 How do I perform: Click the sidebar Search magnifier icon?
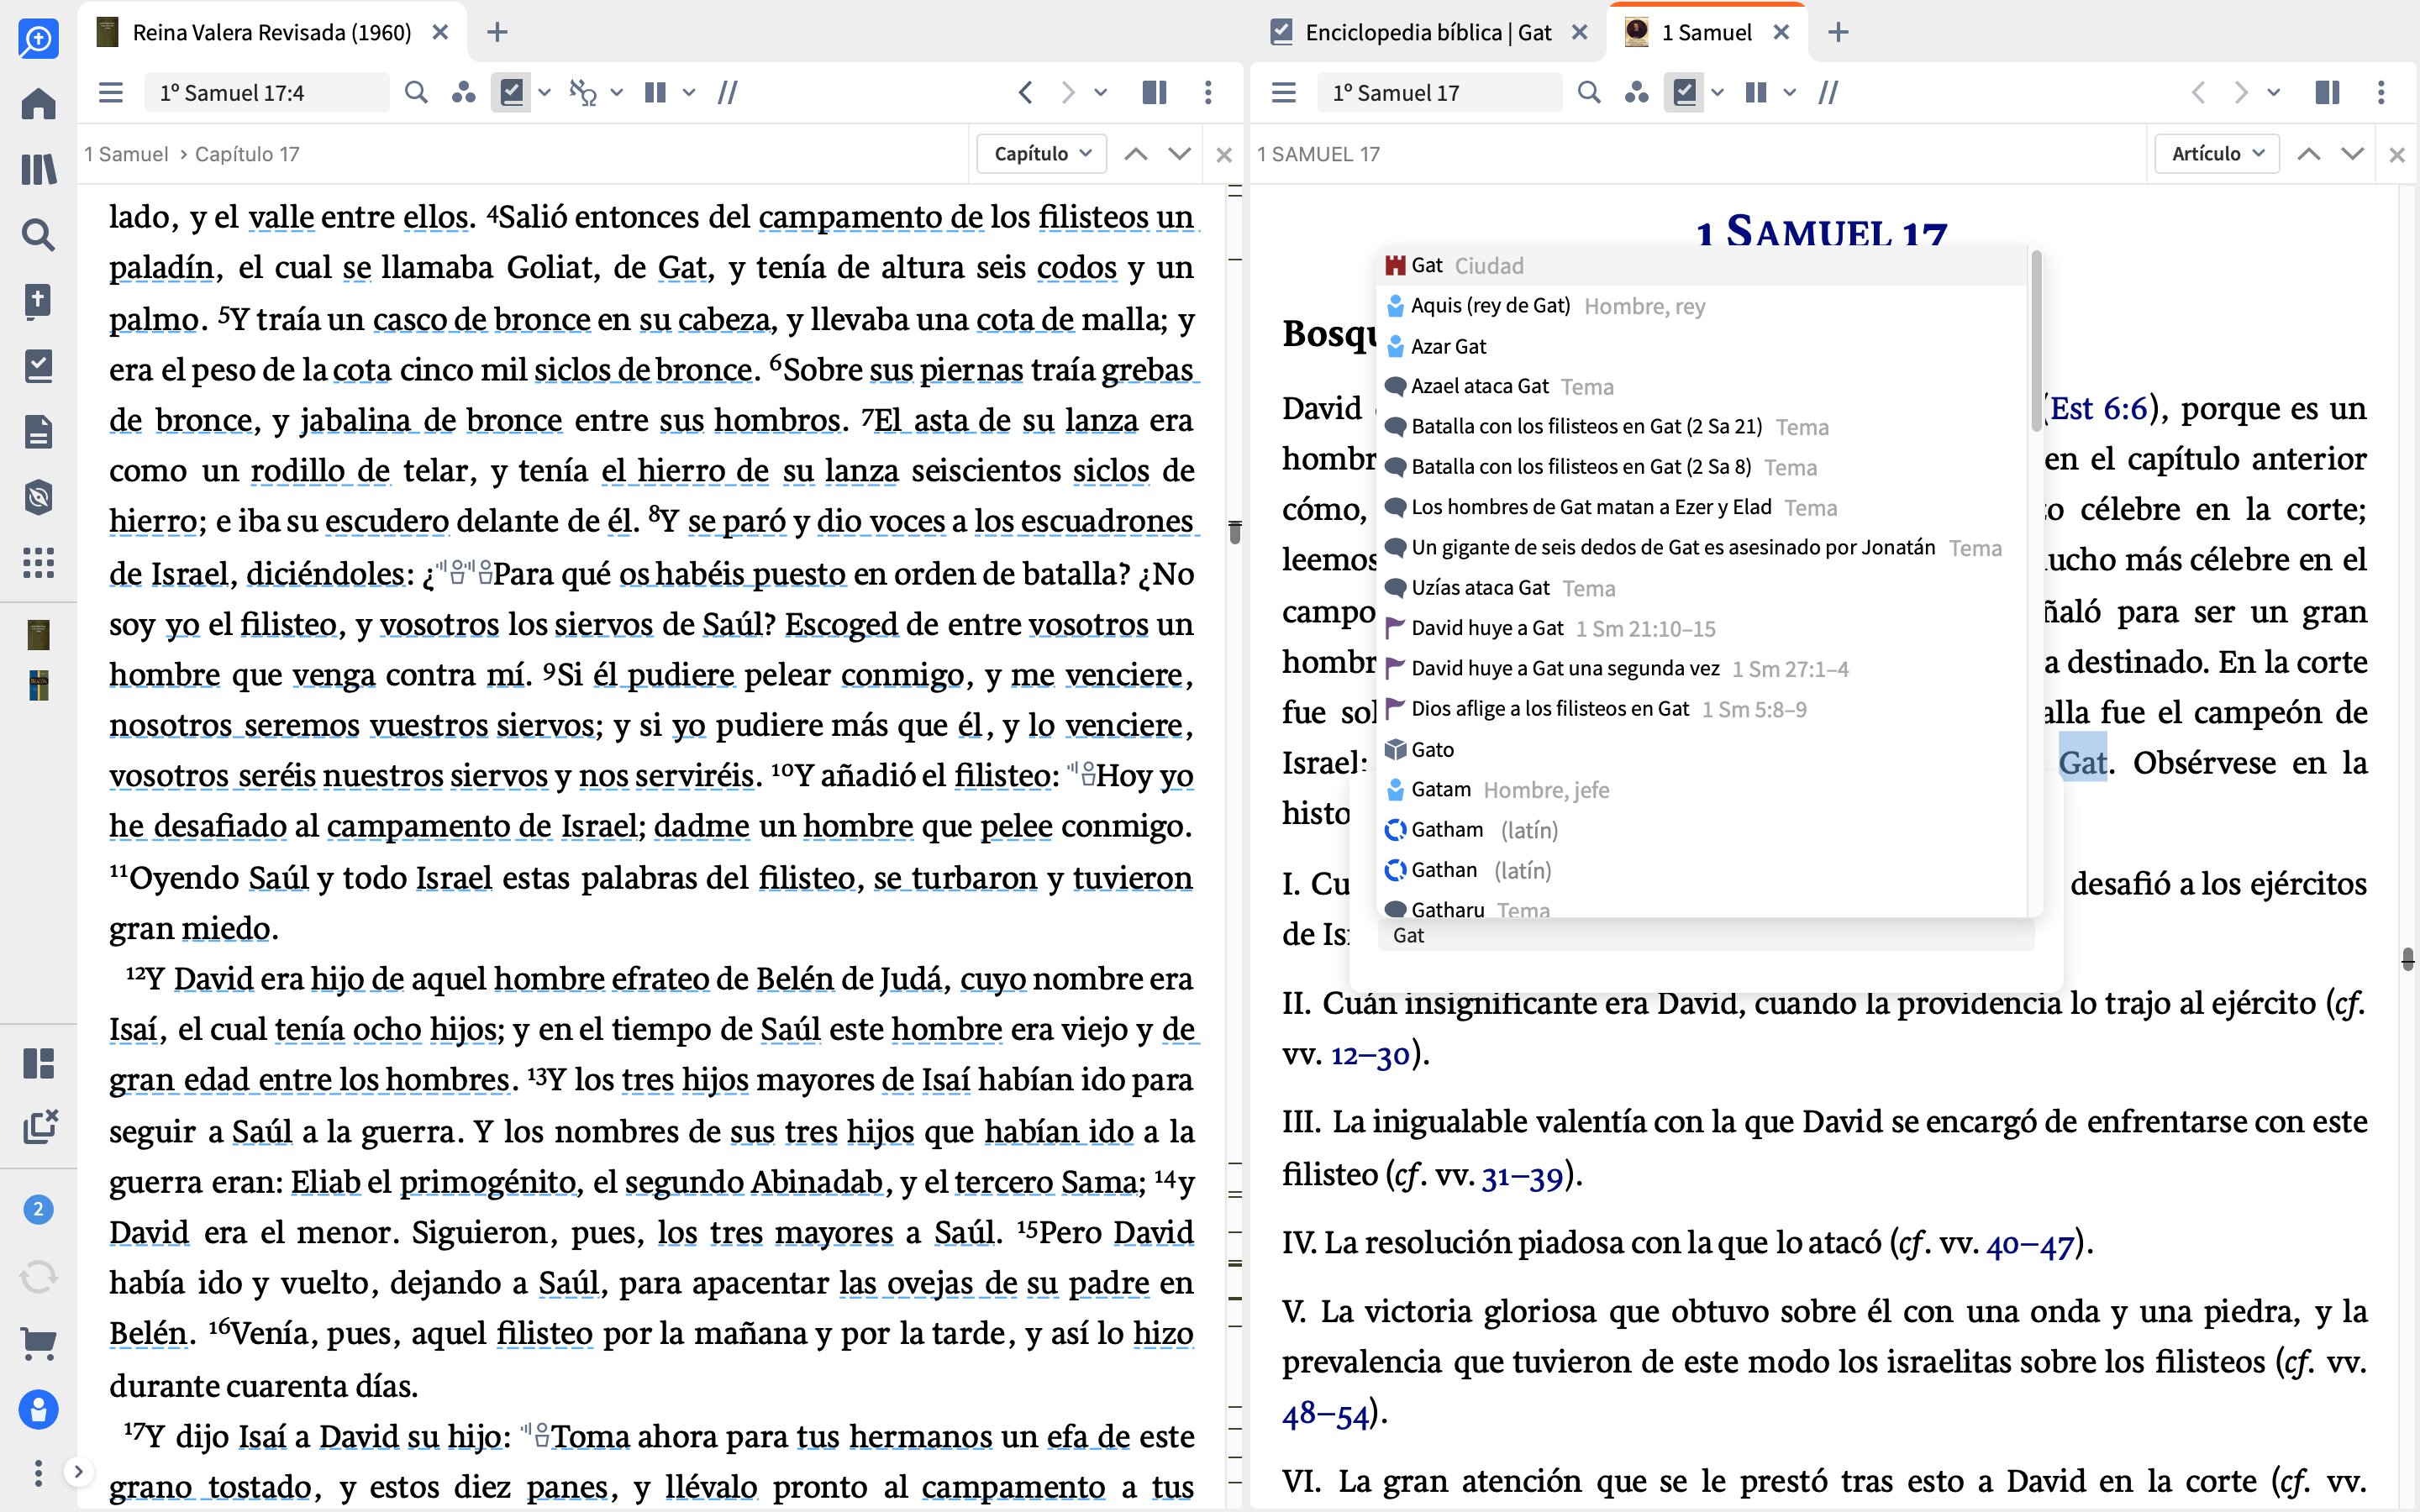pos(38,235)
